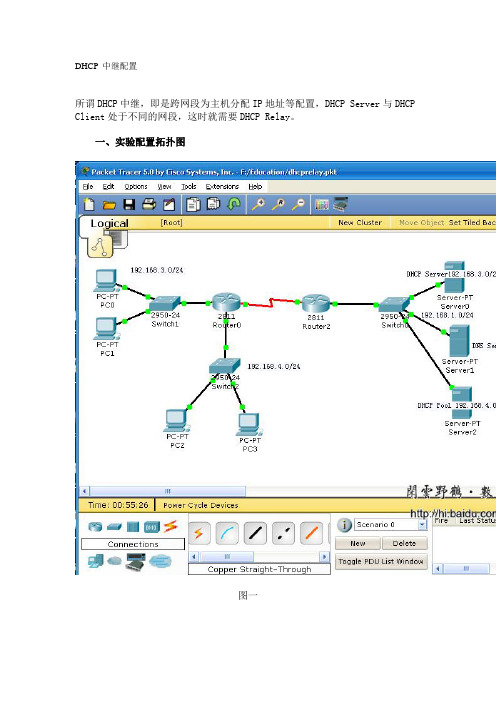This screenshot has width=496, height=702.
Task: Select the Hubs device category icon
Action: [133, 527]
